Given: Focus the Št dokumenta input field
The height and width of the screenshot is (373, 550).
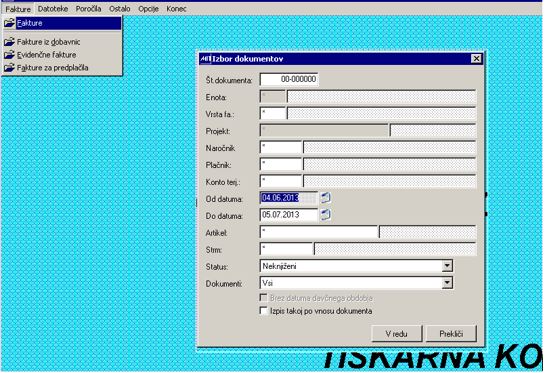Looking at the screenshot, I should coord(289,79).
